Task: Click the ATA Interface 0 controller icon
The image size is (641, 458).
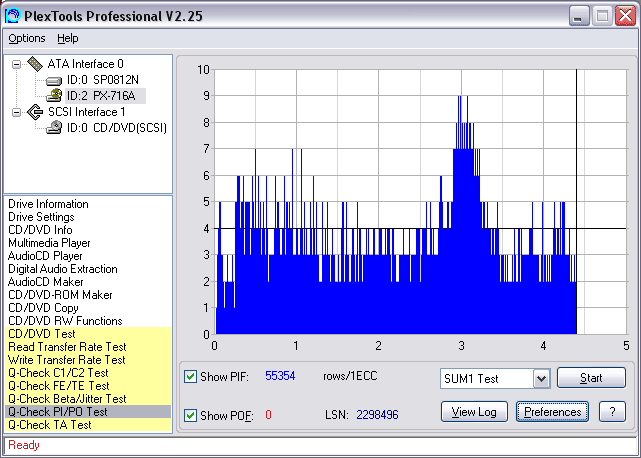Action: click(x=35, y=64)
